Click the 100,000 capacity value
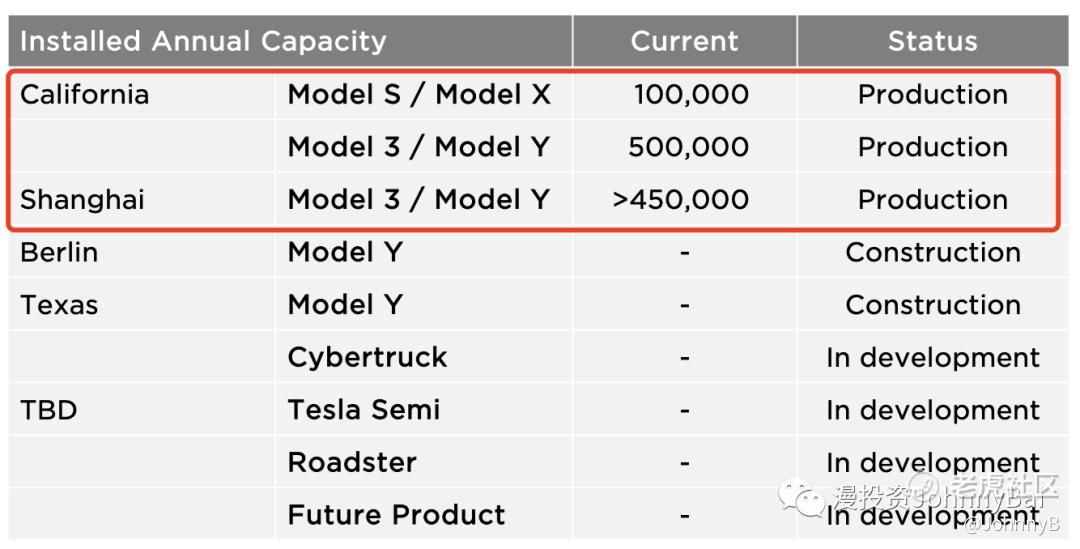The height and width of the screenshot is (549, 1080). (x=692, y=94)
